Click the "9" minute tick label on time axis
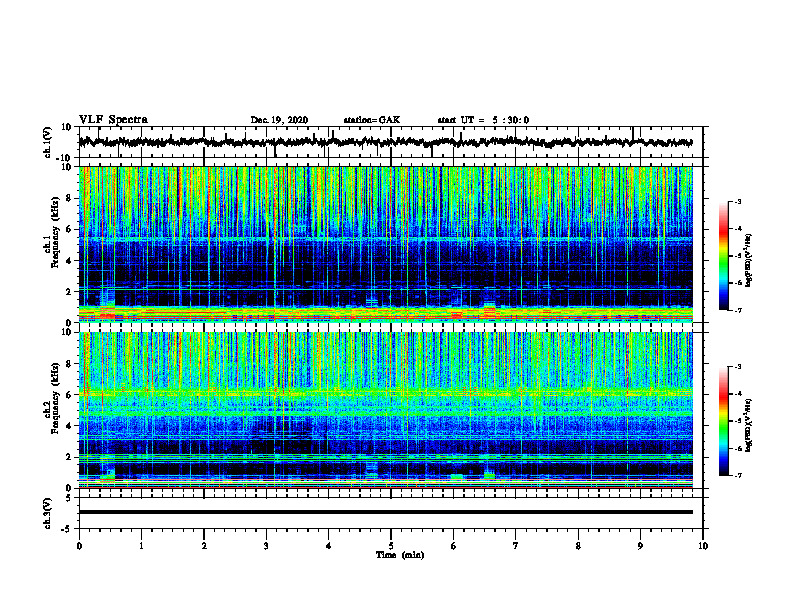This screenshot has width=792, height=612. [640, 546]
